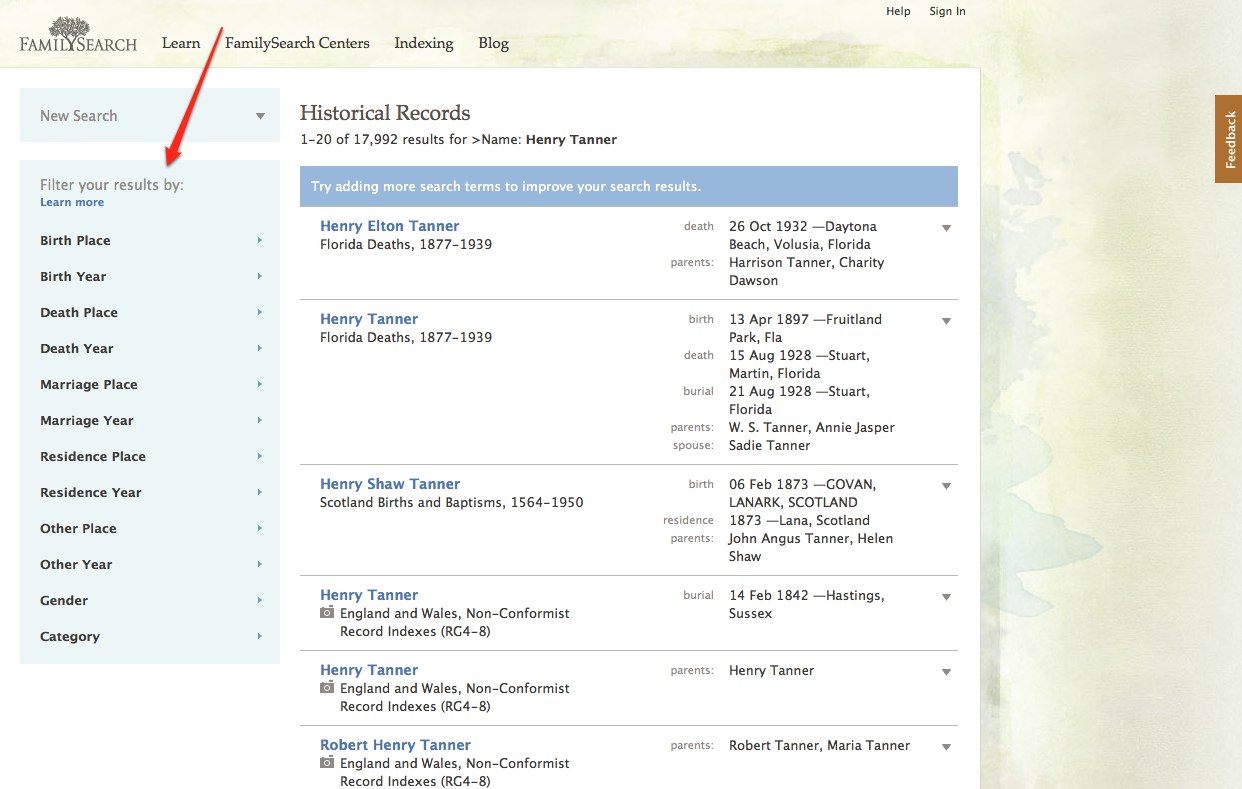Click 'W. S. Tanner, Annie Jasper' text
Screen dimensions: 1242x789
(812, 427)
